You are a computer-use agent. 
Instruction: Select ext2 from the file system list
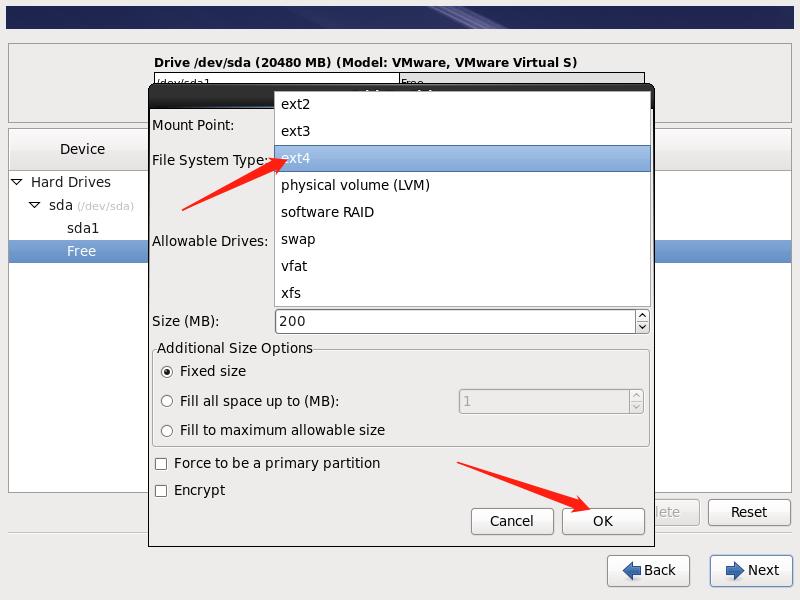coord(462,105)
